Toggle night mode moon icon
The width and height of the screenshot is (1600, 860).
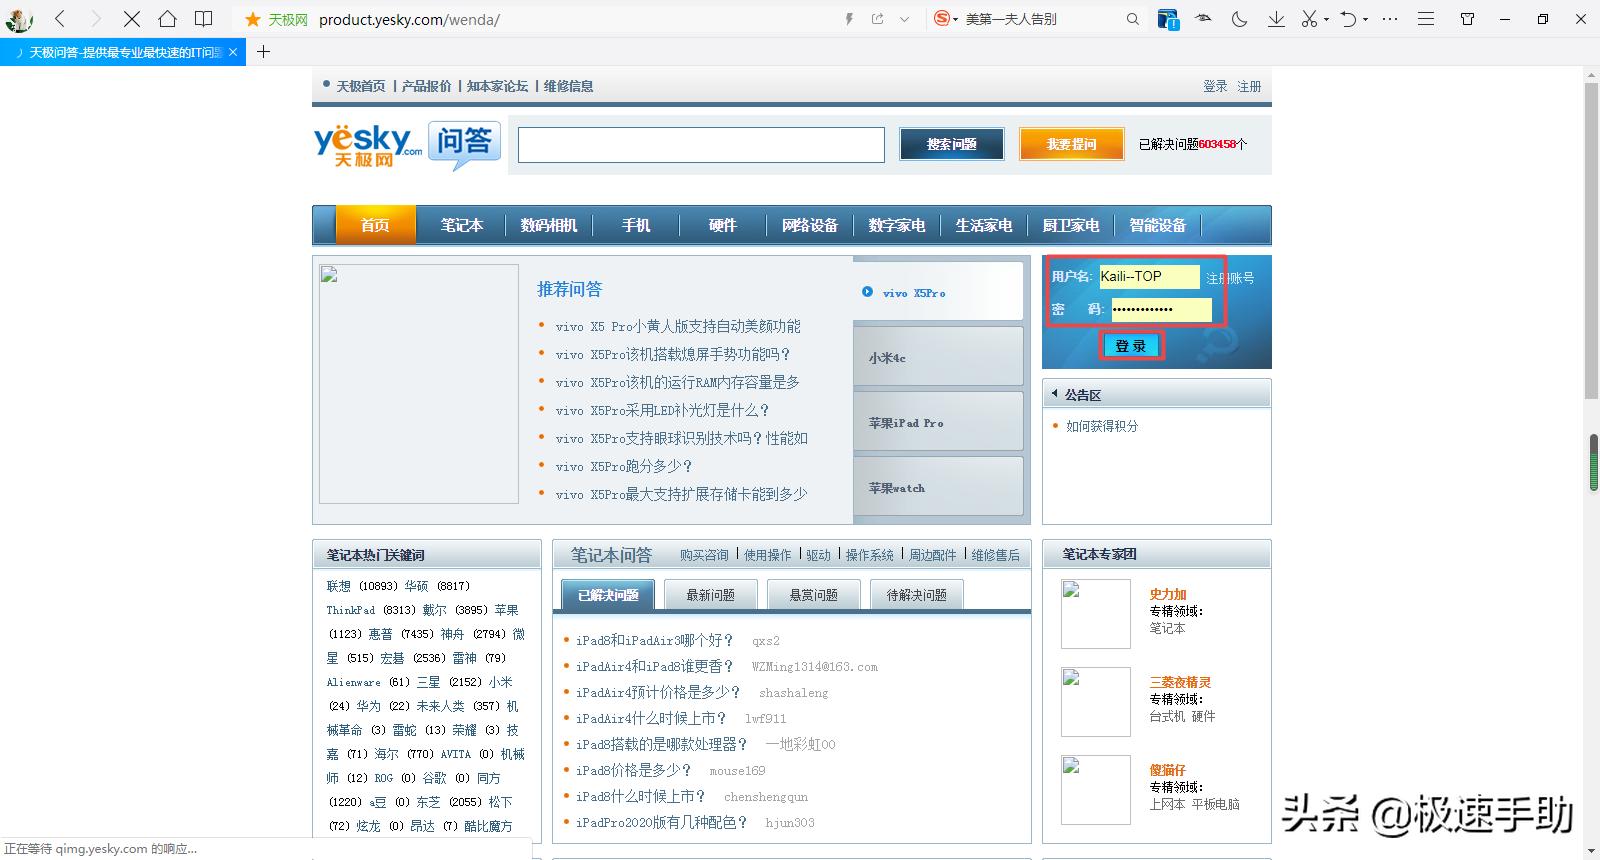[1240, 19]
